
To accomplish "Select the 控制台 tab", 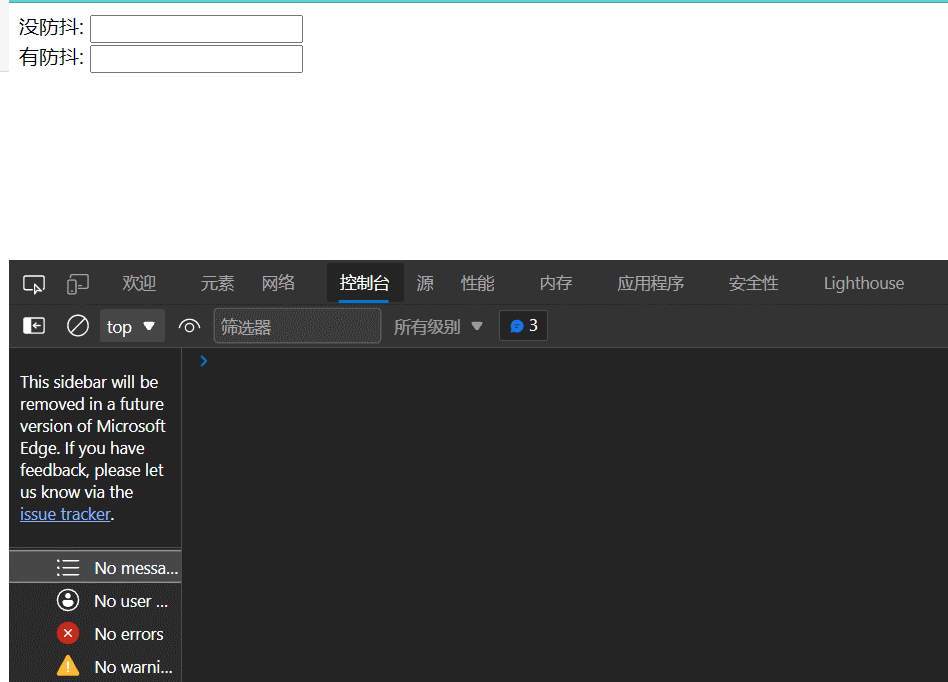I will pyautogui.click(x=365, y=283).
